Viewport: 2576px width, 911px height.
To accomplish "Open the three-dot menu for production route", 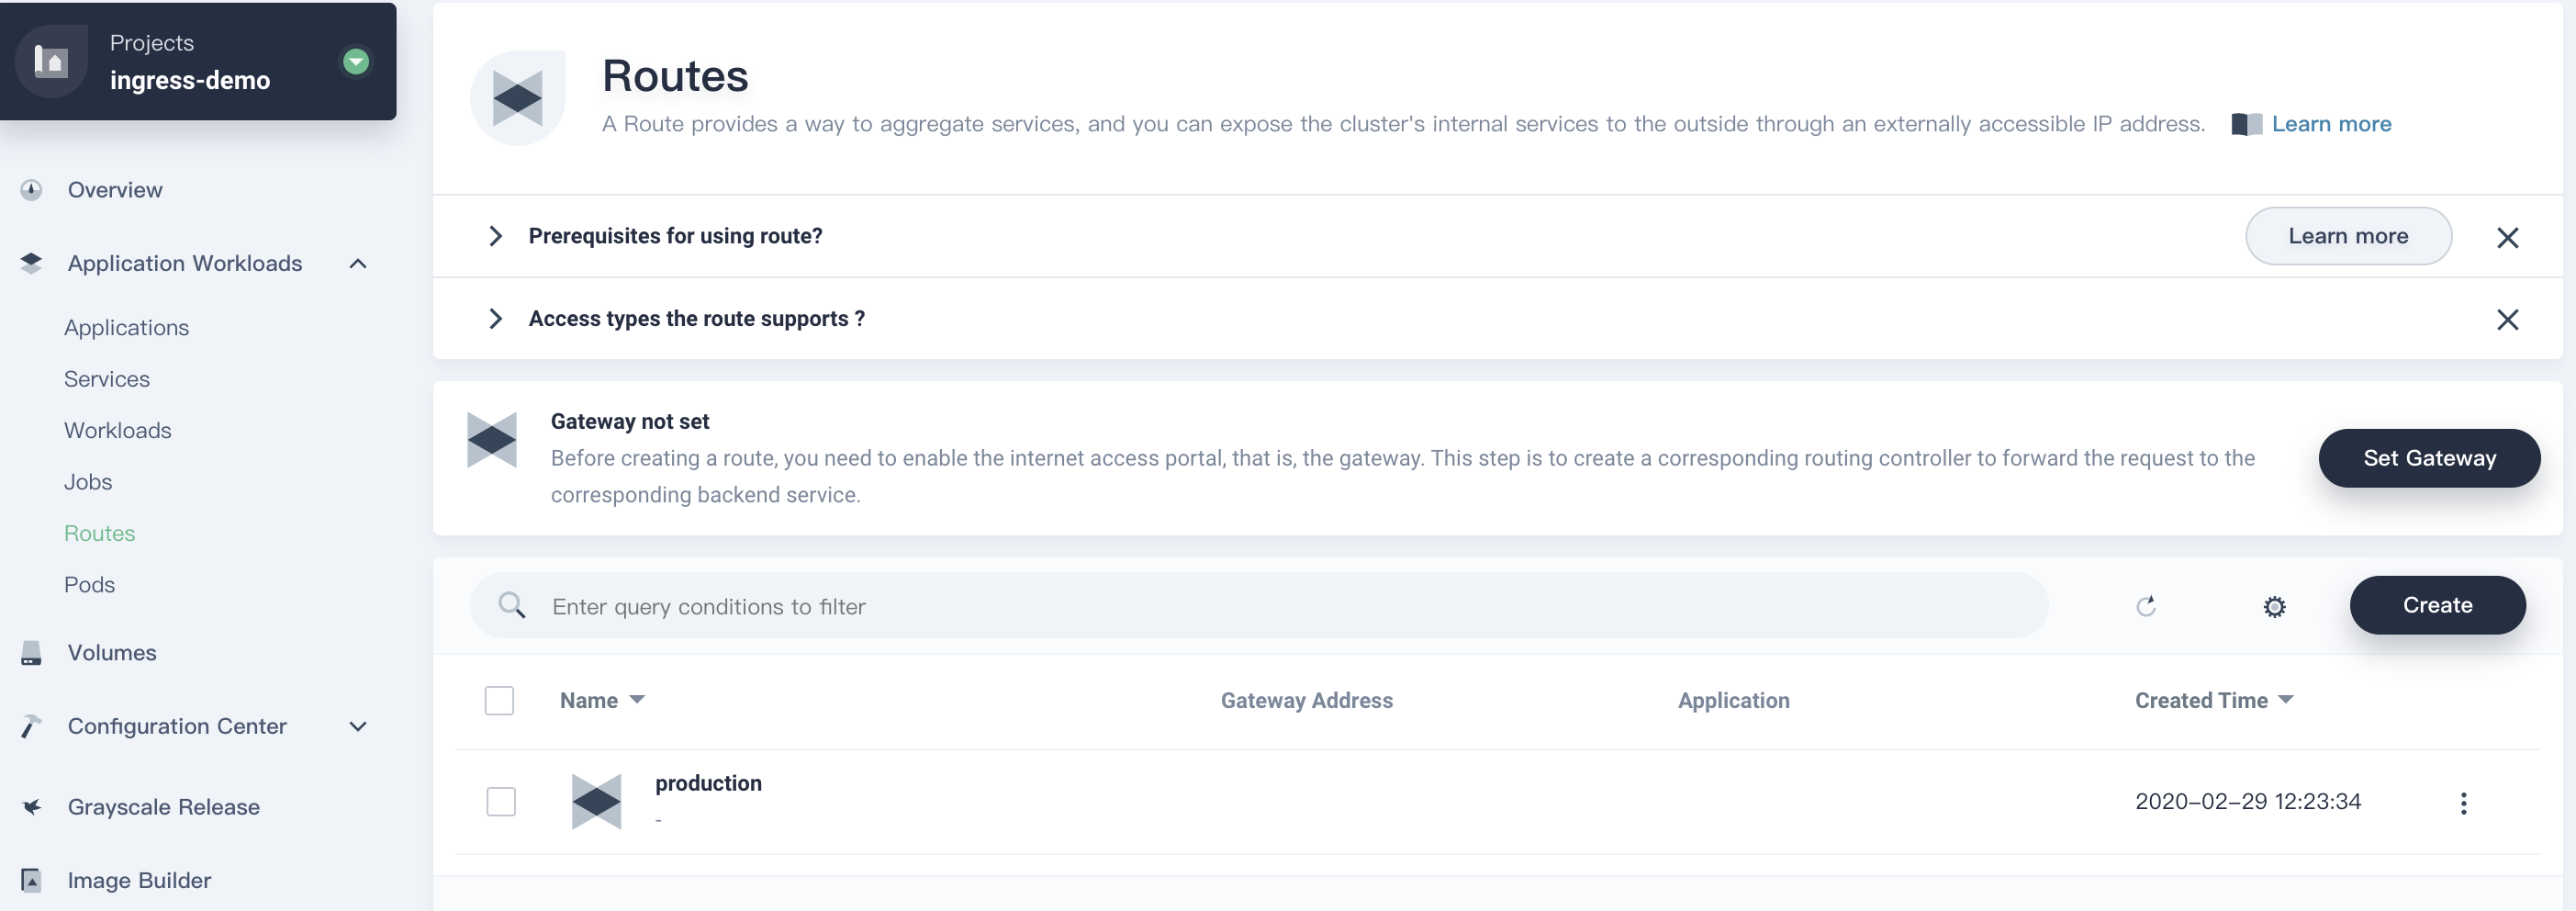I will 2462,803.
